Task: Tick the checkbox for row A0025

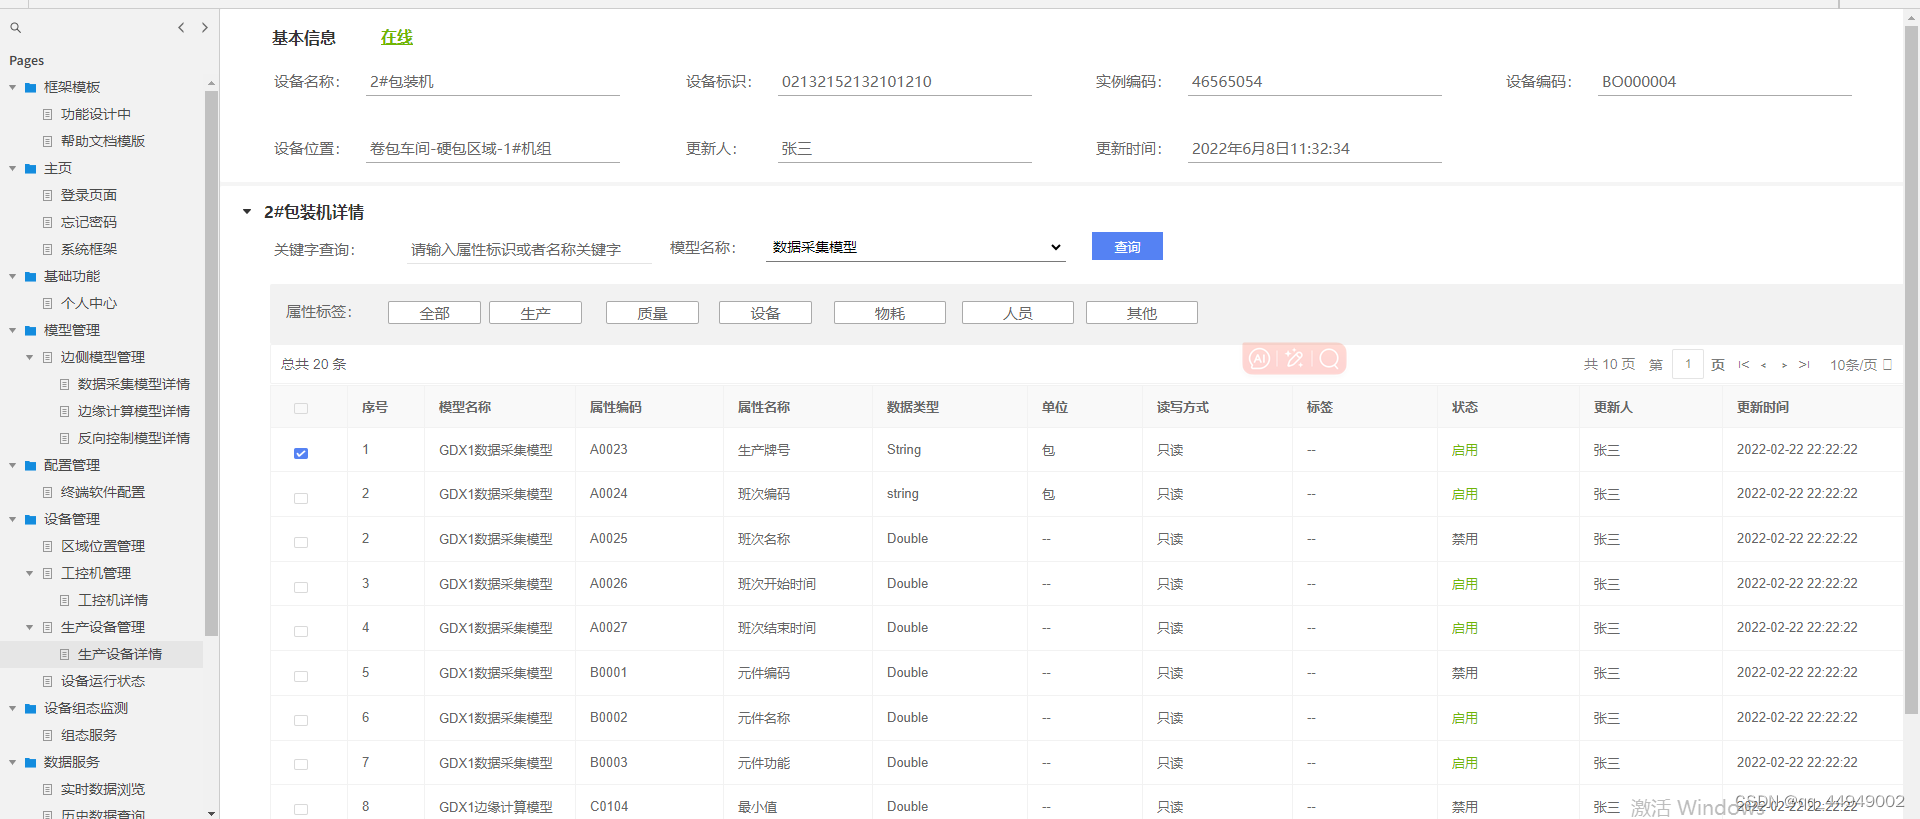Action: (301, 542)
